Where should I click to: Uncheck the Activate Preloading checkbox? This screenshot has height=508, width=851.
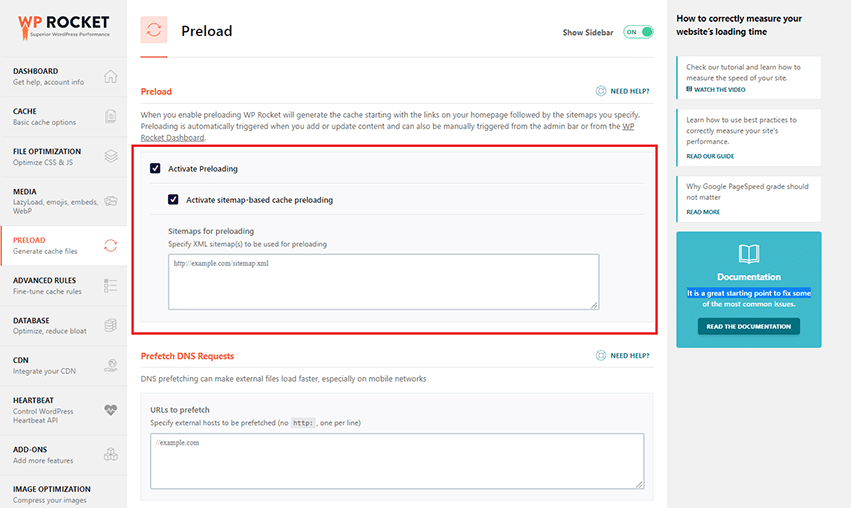[x=156, y=169]
